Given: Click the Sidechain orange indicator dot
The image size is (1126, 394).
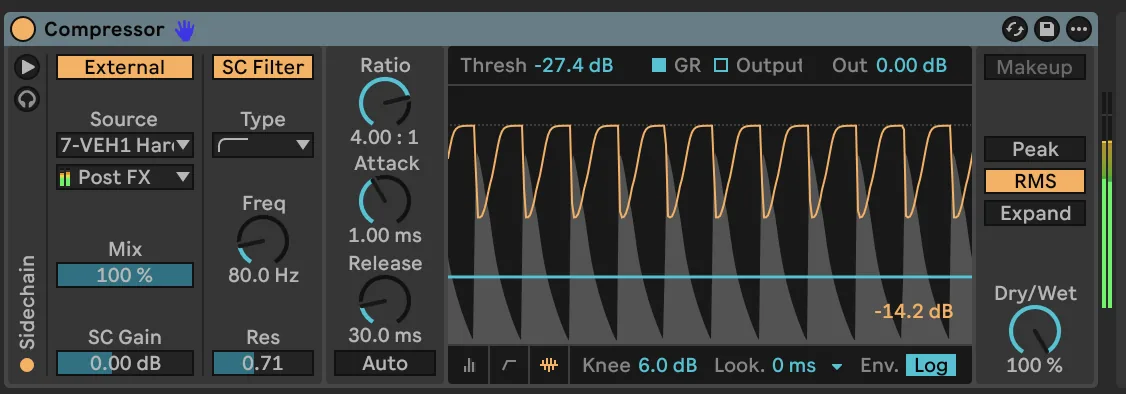Looking at the screenshot, I should tap(27, 365).
